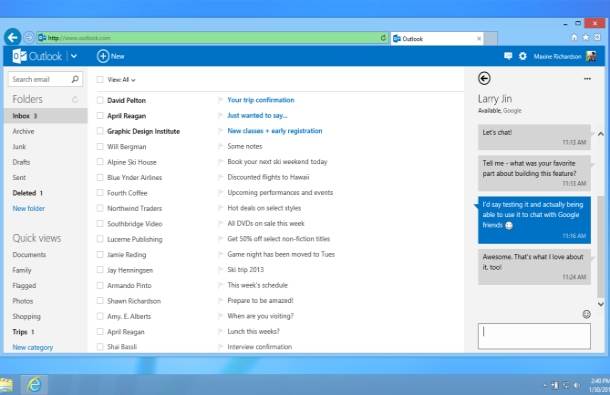Check the David Pelton email checkbox
The height and width of the screenshot is (395, 610).
click(100, 100)
